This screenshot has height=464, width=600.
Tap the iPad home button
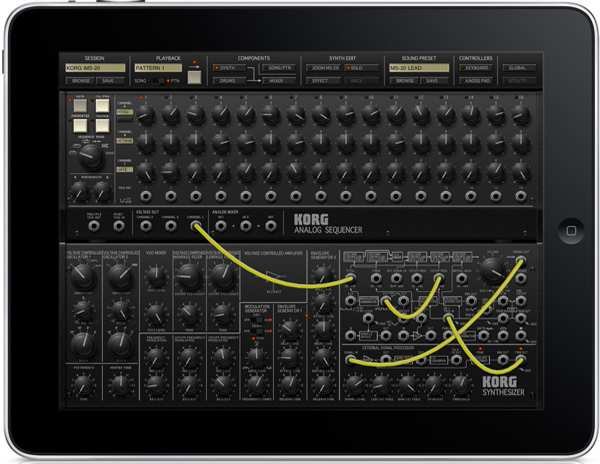[571, 231]
